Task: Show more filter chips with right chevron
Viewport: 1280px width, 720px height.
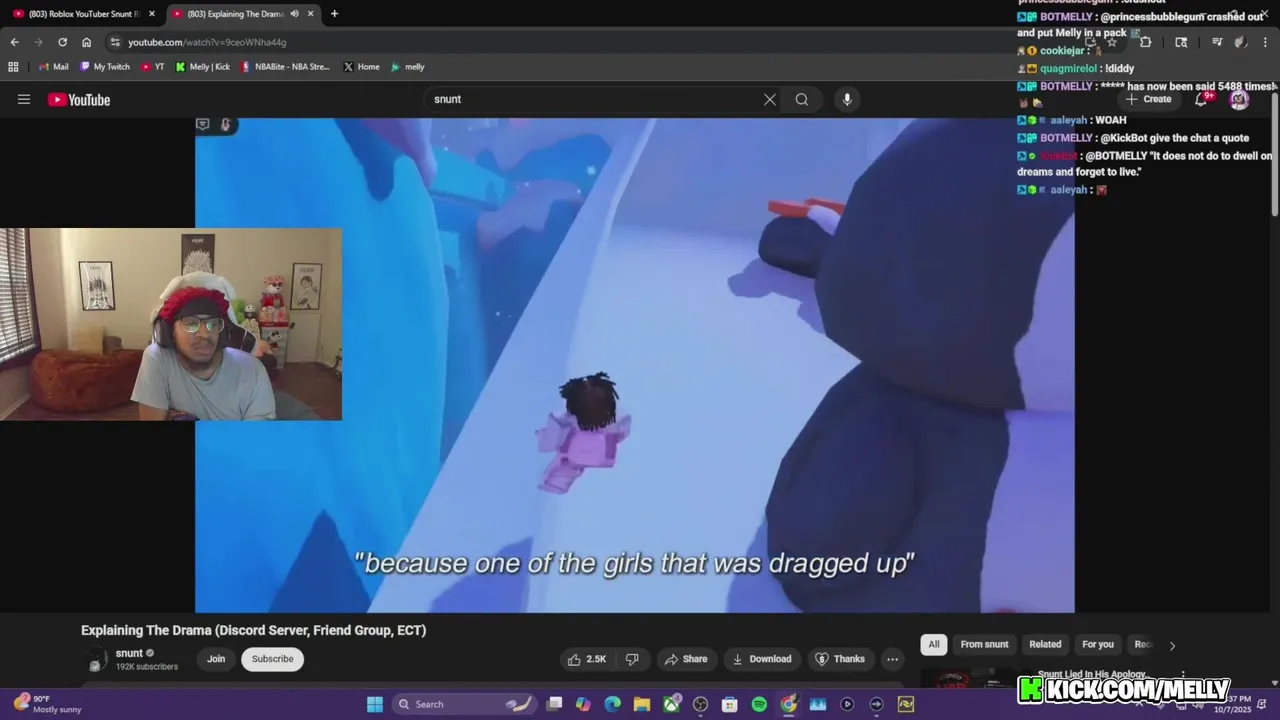Action: pyautogui.click(x=1172, y=645)
